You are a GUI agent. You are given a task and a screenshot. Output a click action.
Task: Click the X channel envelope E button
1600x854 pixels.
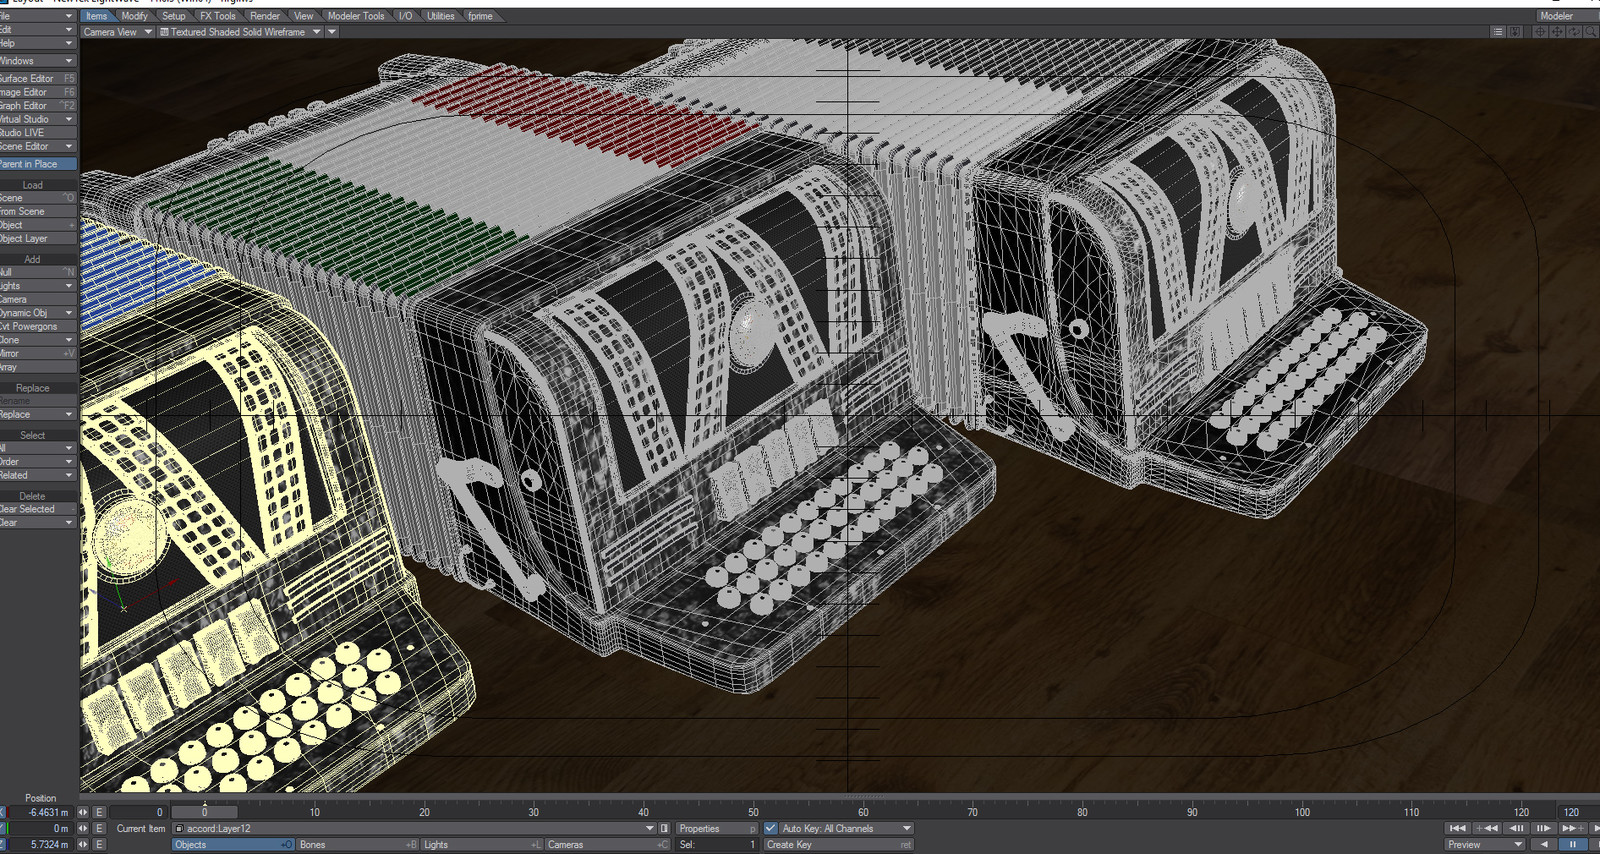(99, 812)
